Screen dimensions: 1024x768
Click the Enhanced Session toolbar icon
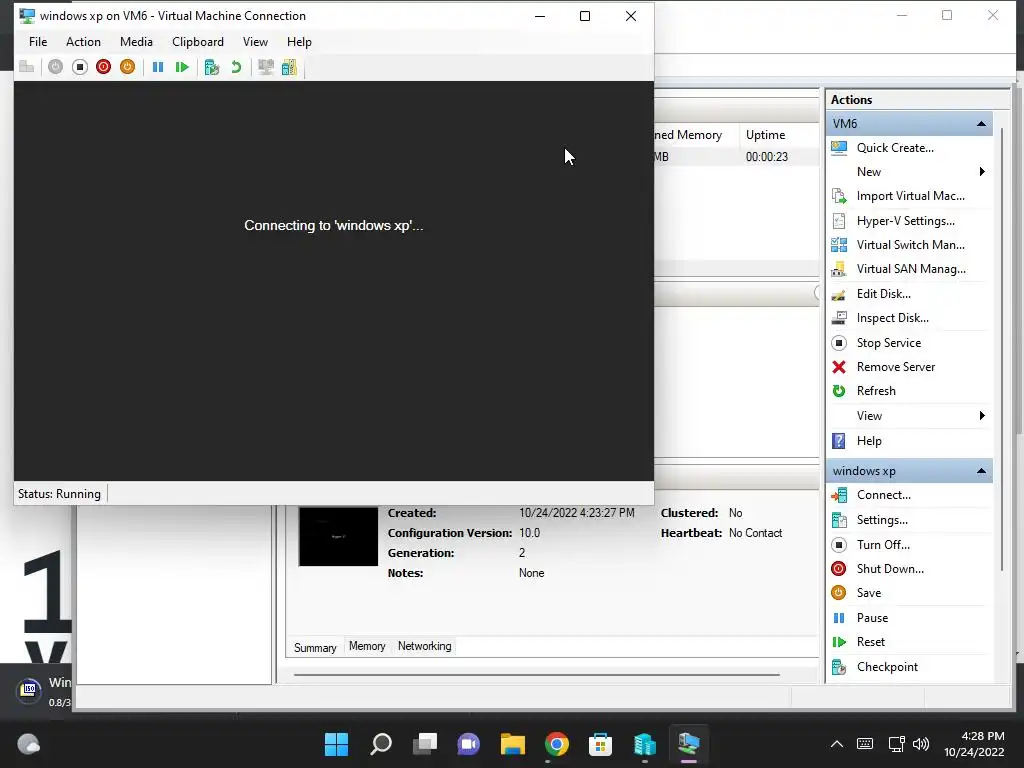point(265,67)
